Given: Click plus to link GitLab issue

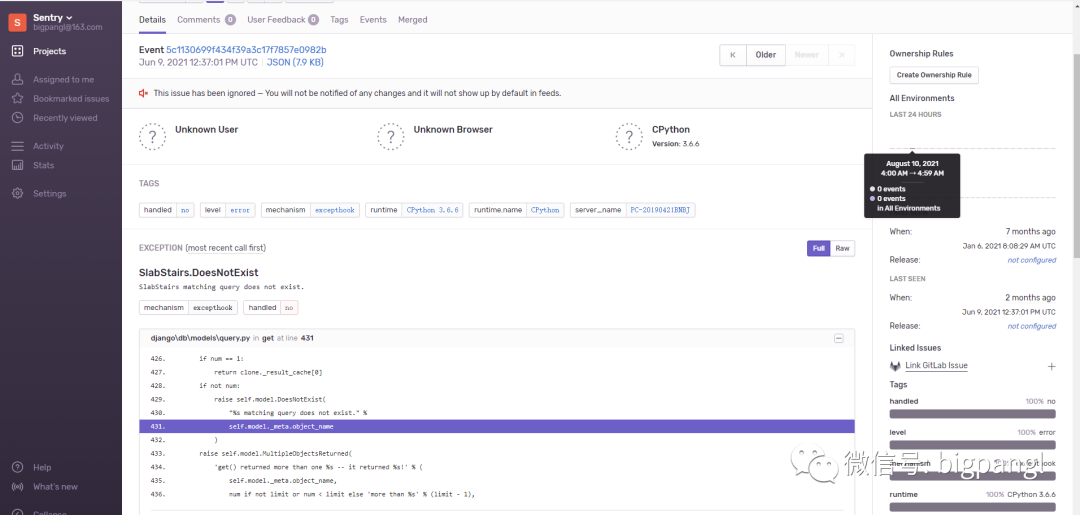Looking at the screenshot, I should click(1051, 367).
